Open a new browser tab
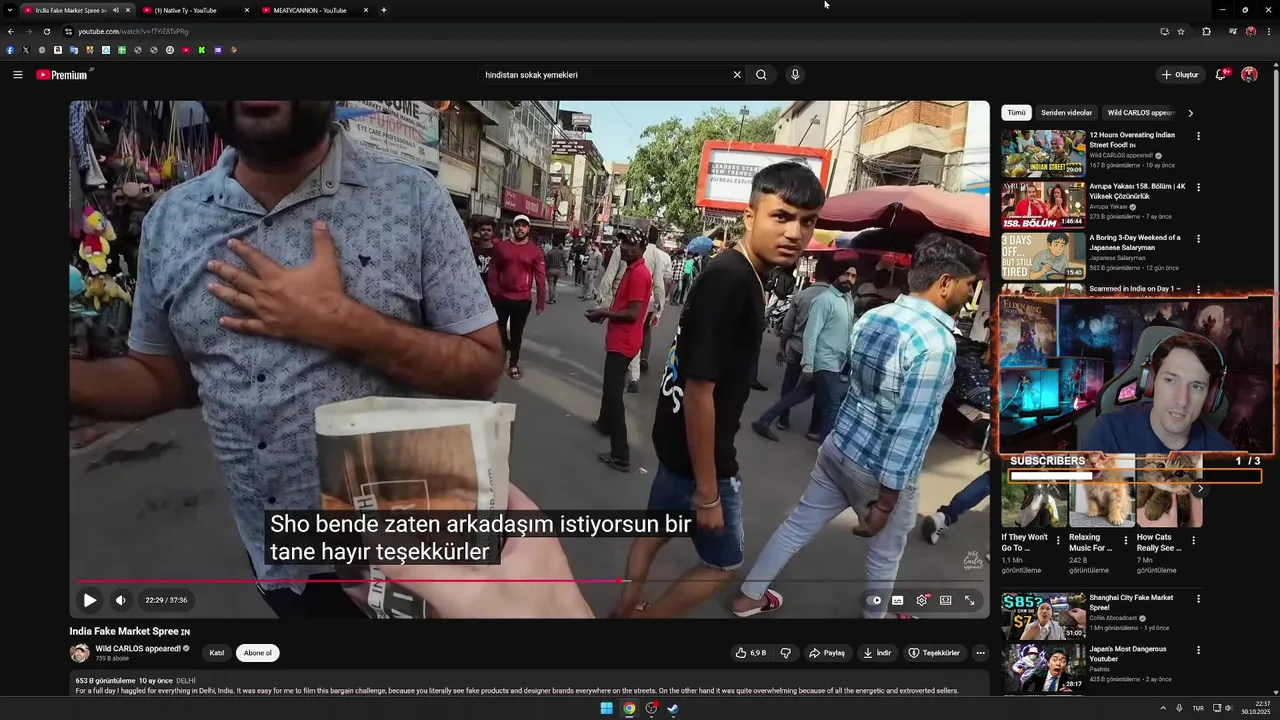1280x720 pixels. click(384, 10)
